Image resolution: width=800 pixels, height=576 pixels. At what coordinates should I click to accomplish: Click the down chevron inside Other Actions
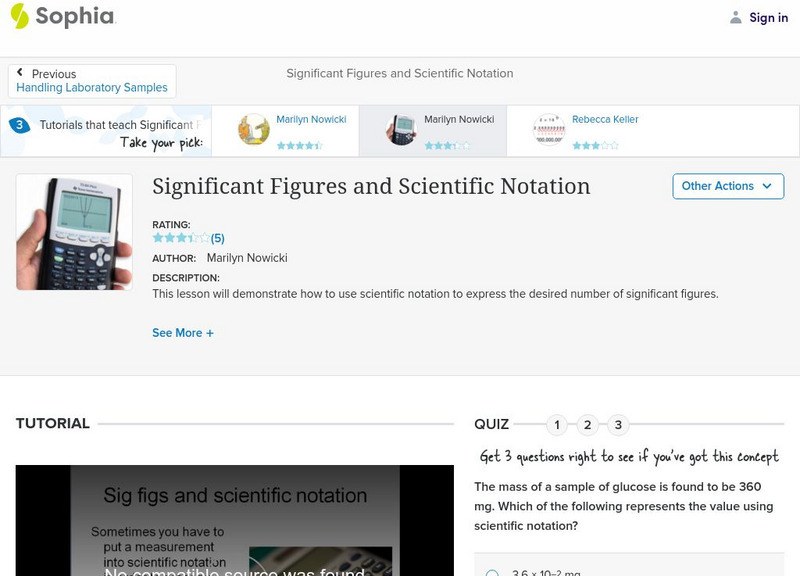point(766,186)
